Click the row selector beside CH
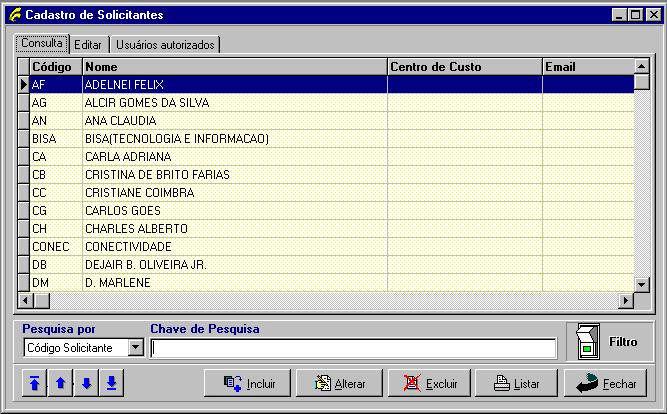This screenshot has height=414, width=667. point(24,228)
